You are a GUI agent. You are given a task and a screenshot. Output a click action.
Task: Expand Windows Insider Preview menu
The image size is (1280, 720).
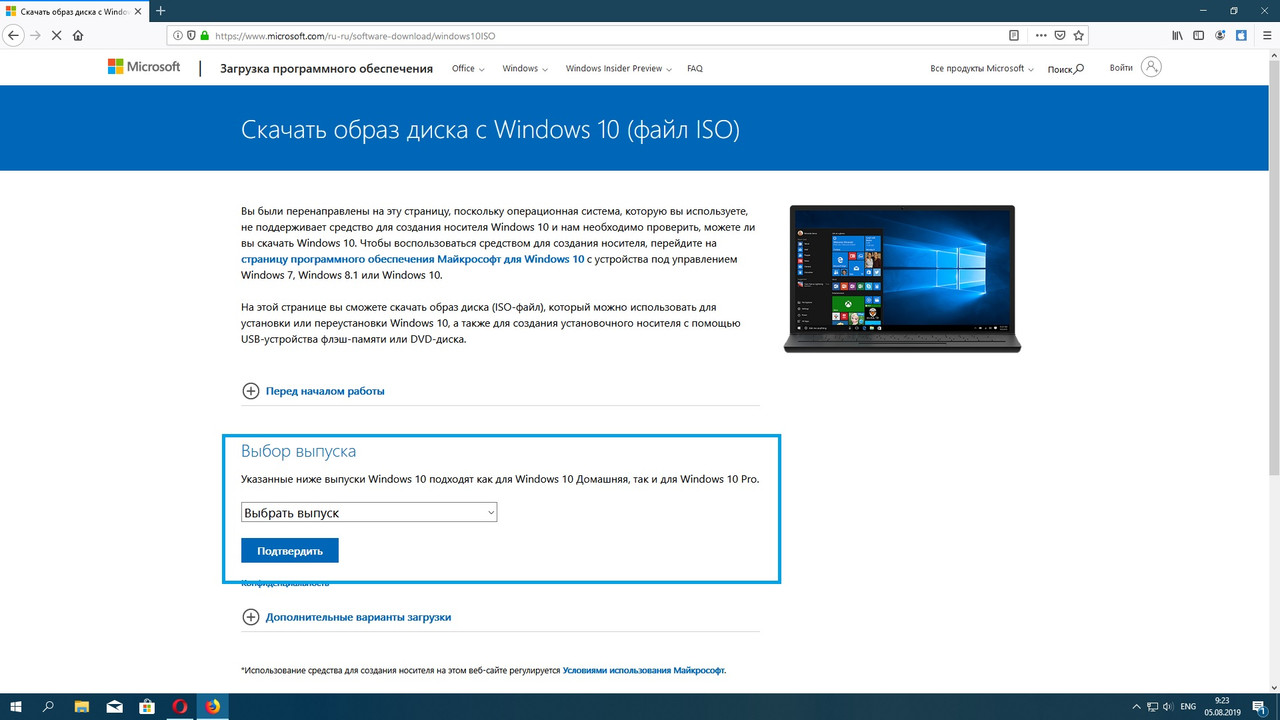pos(618,69)
